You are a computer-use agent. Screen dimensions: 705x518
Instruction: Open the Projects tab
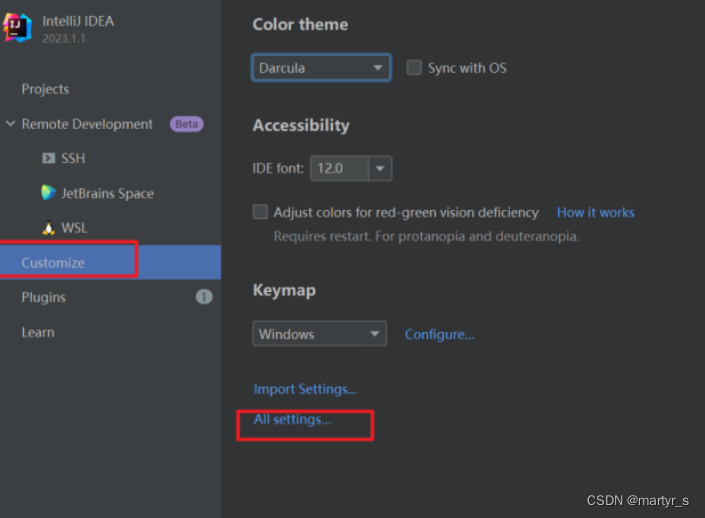45,89
